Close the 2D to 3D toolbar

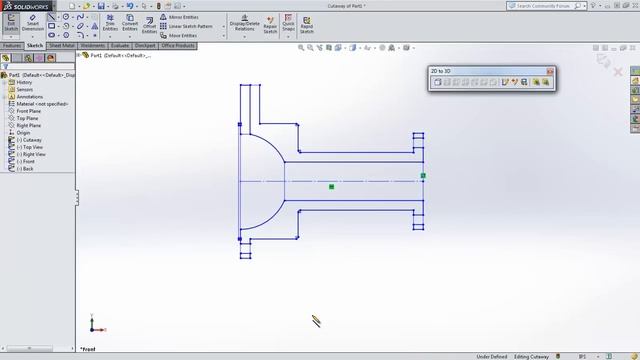[x=550, y=71]
